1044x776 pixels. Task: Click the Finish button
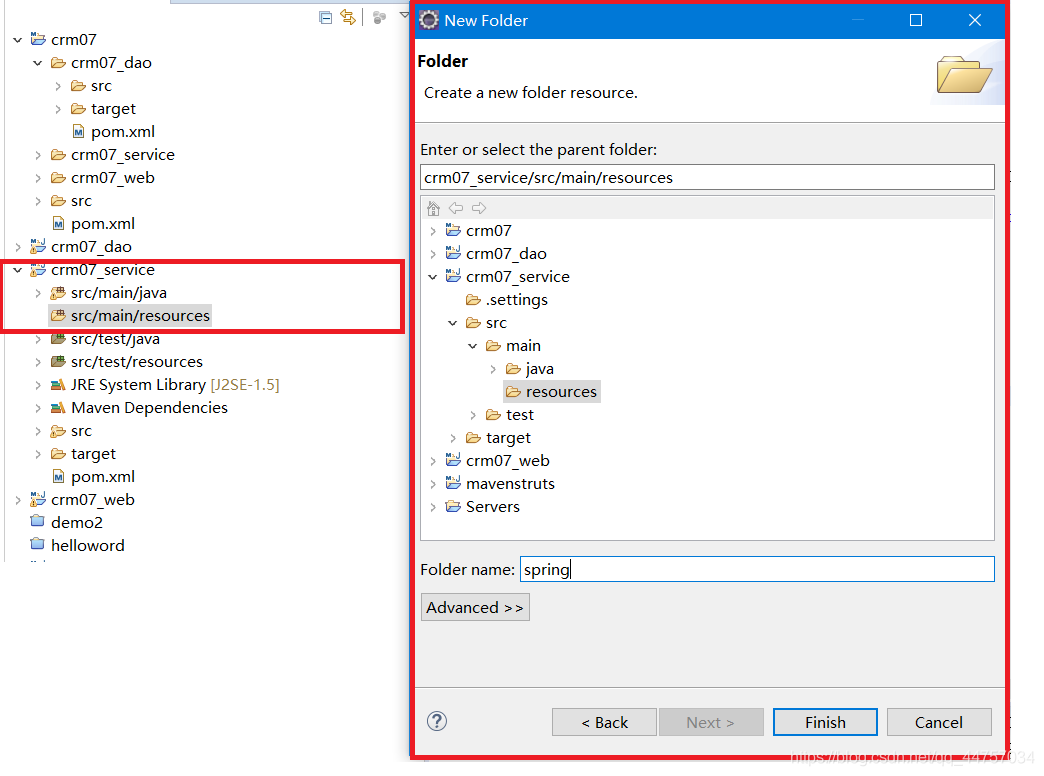[x=825, y=722]
